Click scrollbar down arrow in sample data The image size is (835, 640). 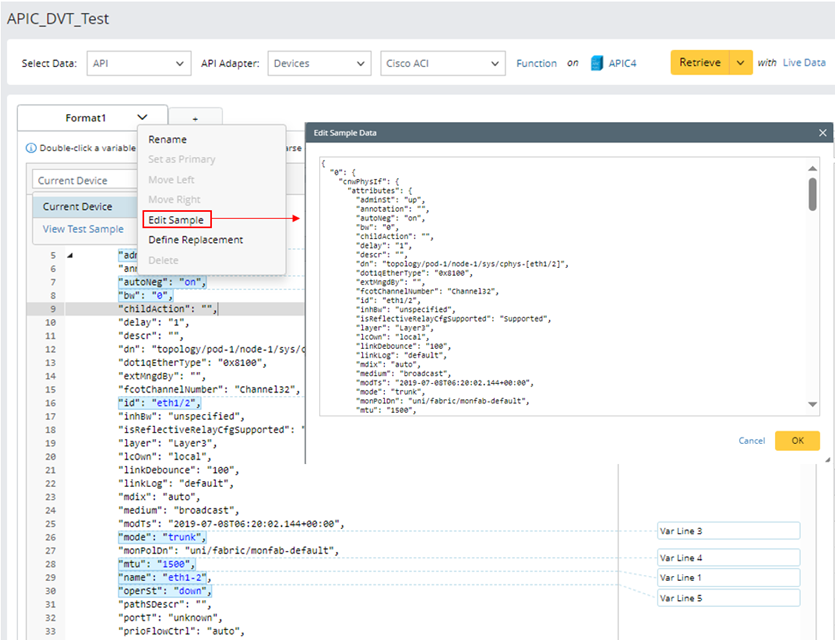click(x=812, y=403)
